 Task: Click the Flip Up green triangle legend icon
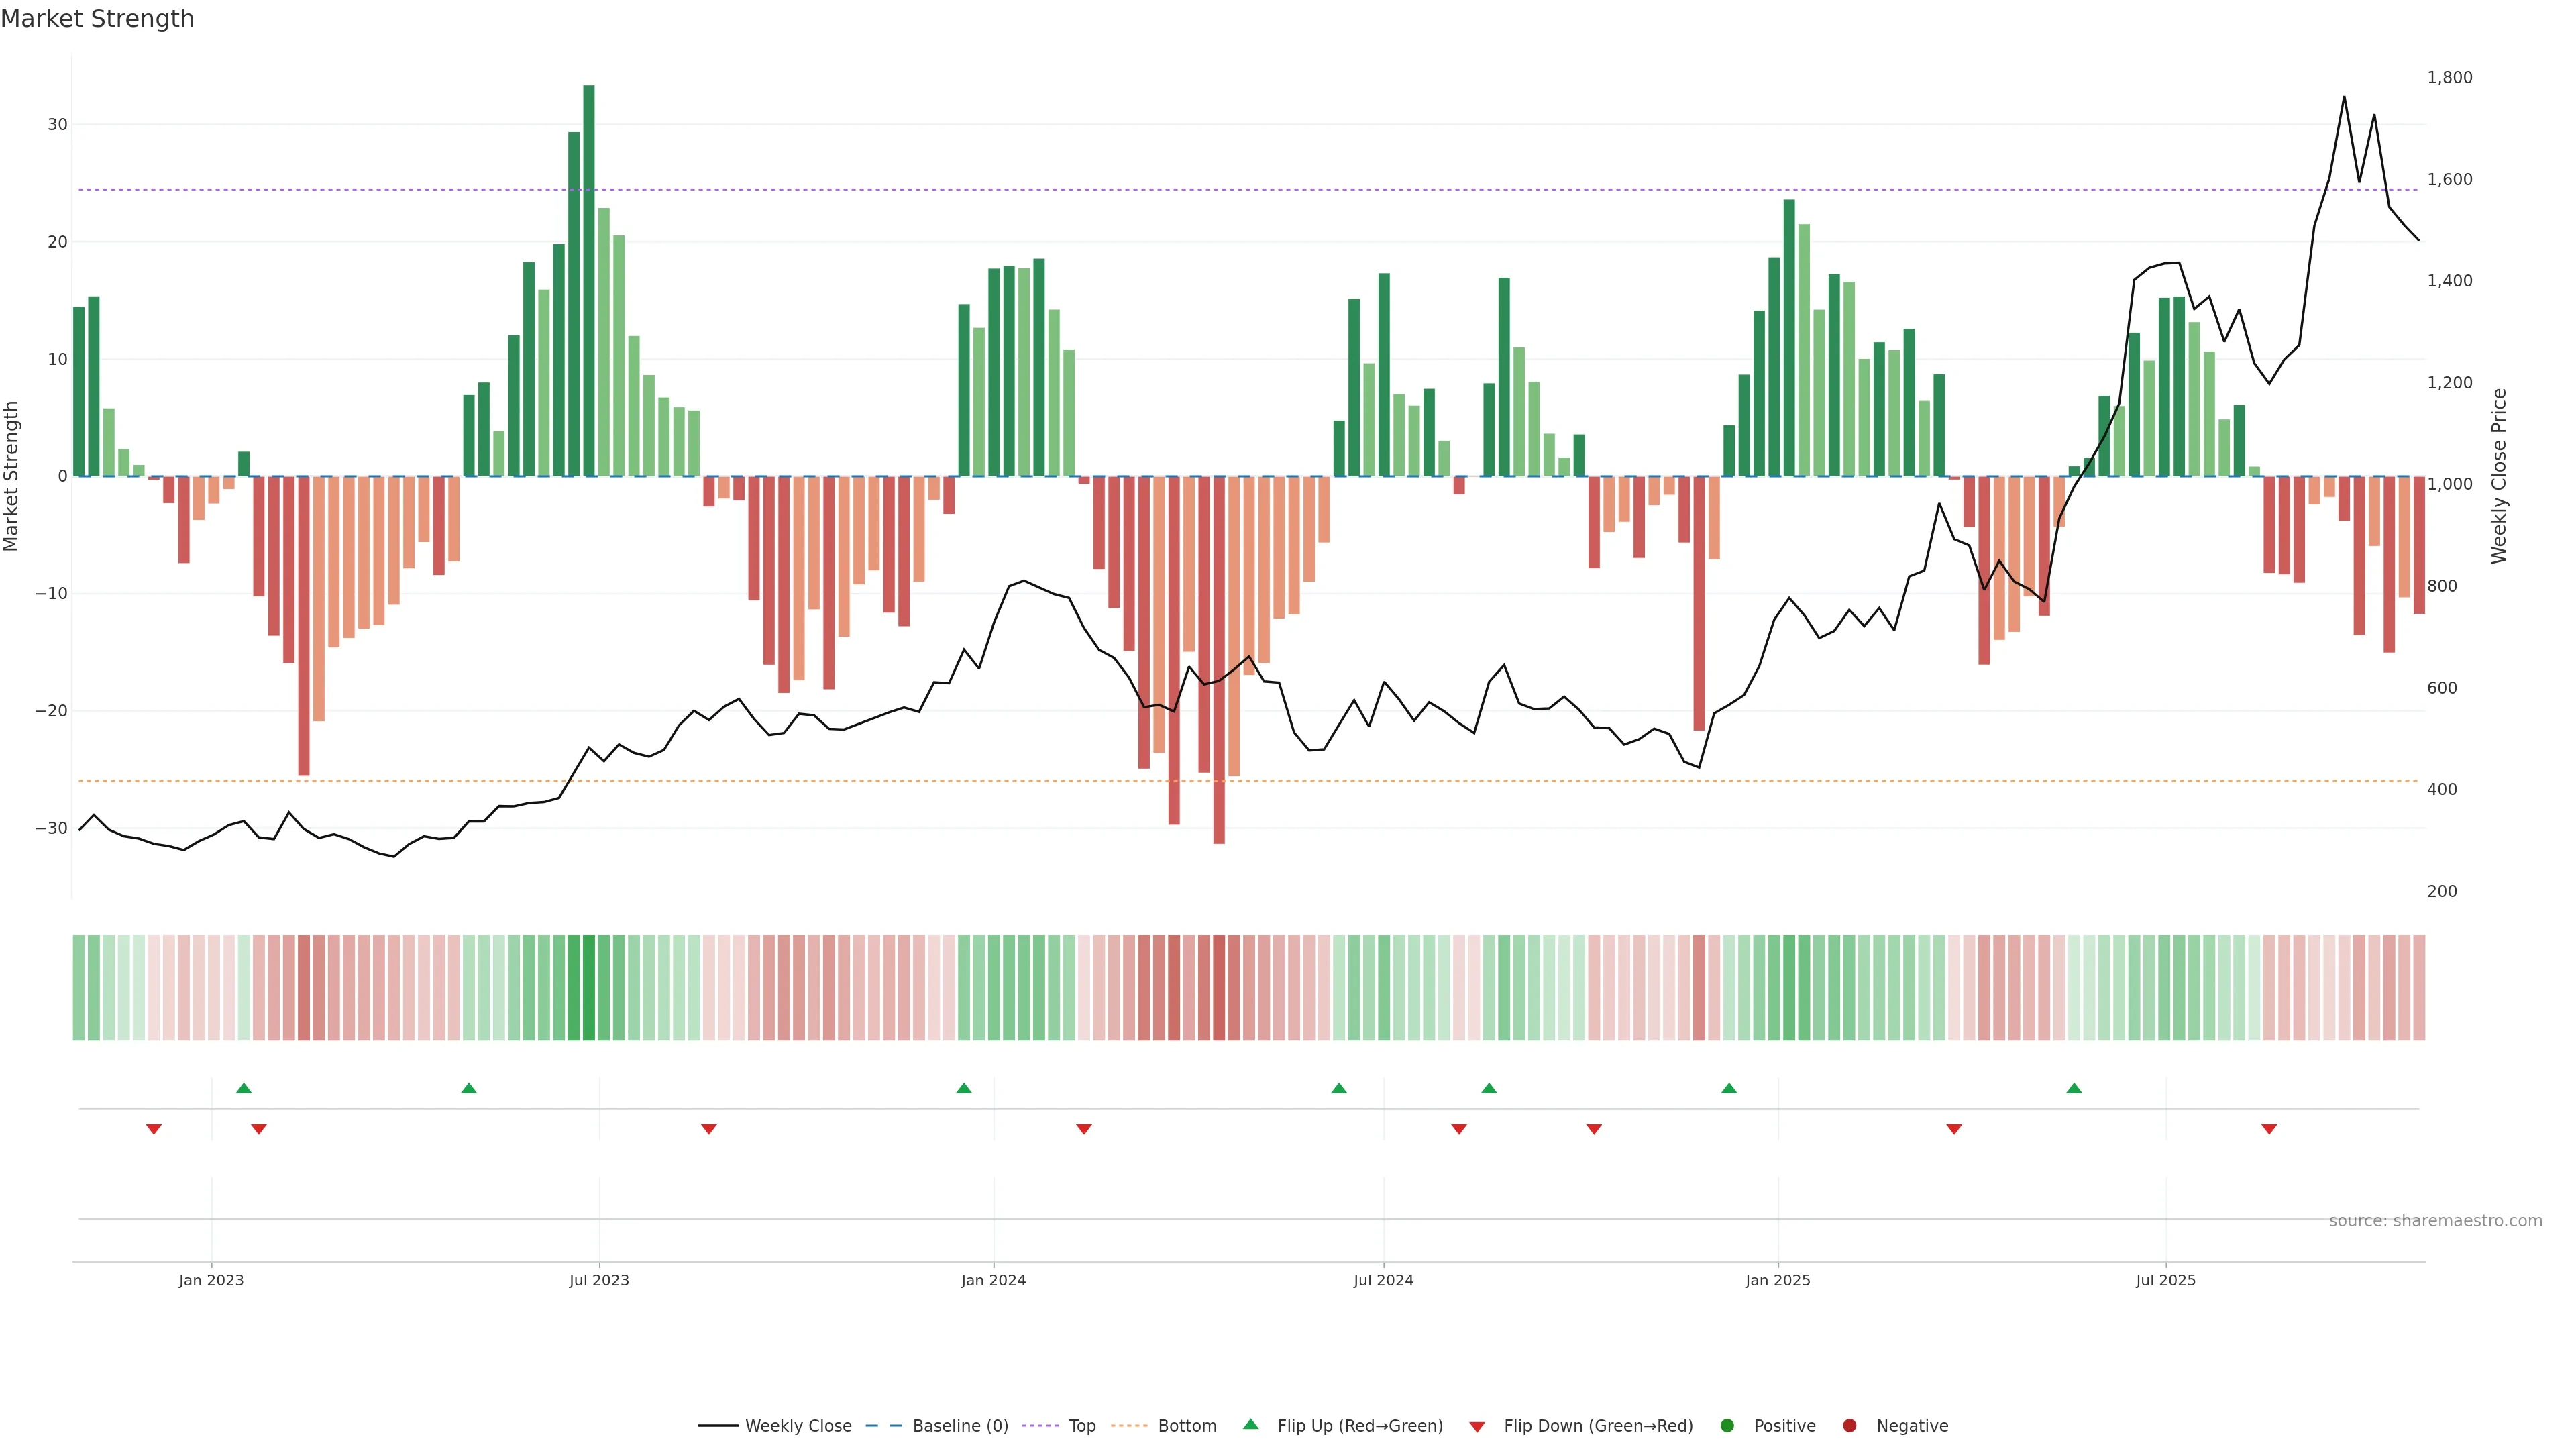pos(1250,1424)
